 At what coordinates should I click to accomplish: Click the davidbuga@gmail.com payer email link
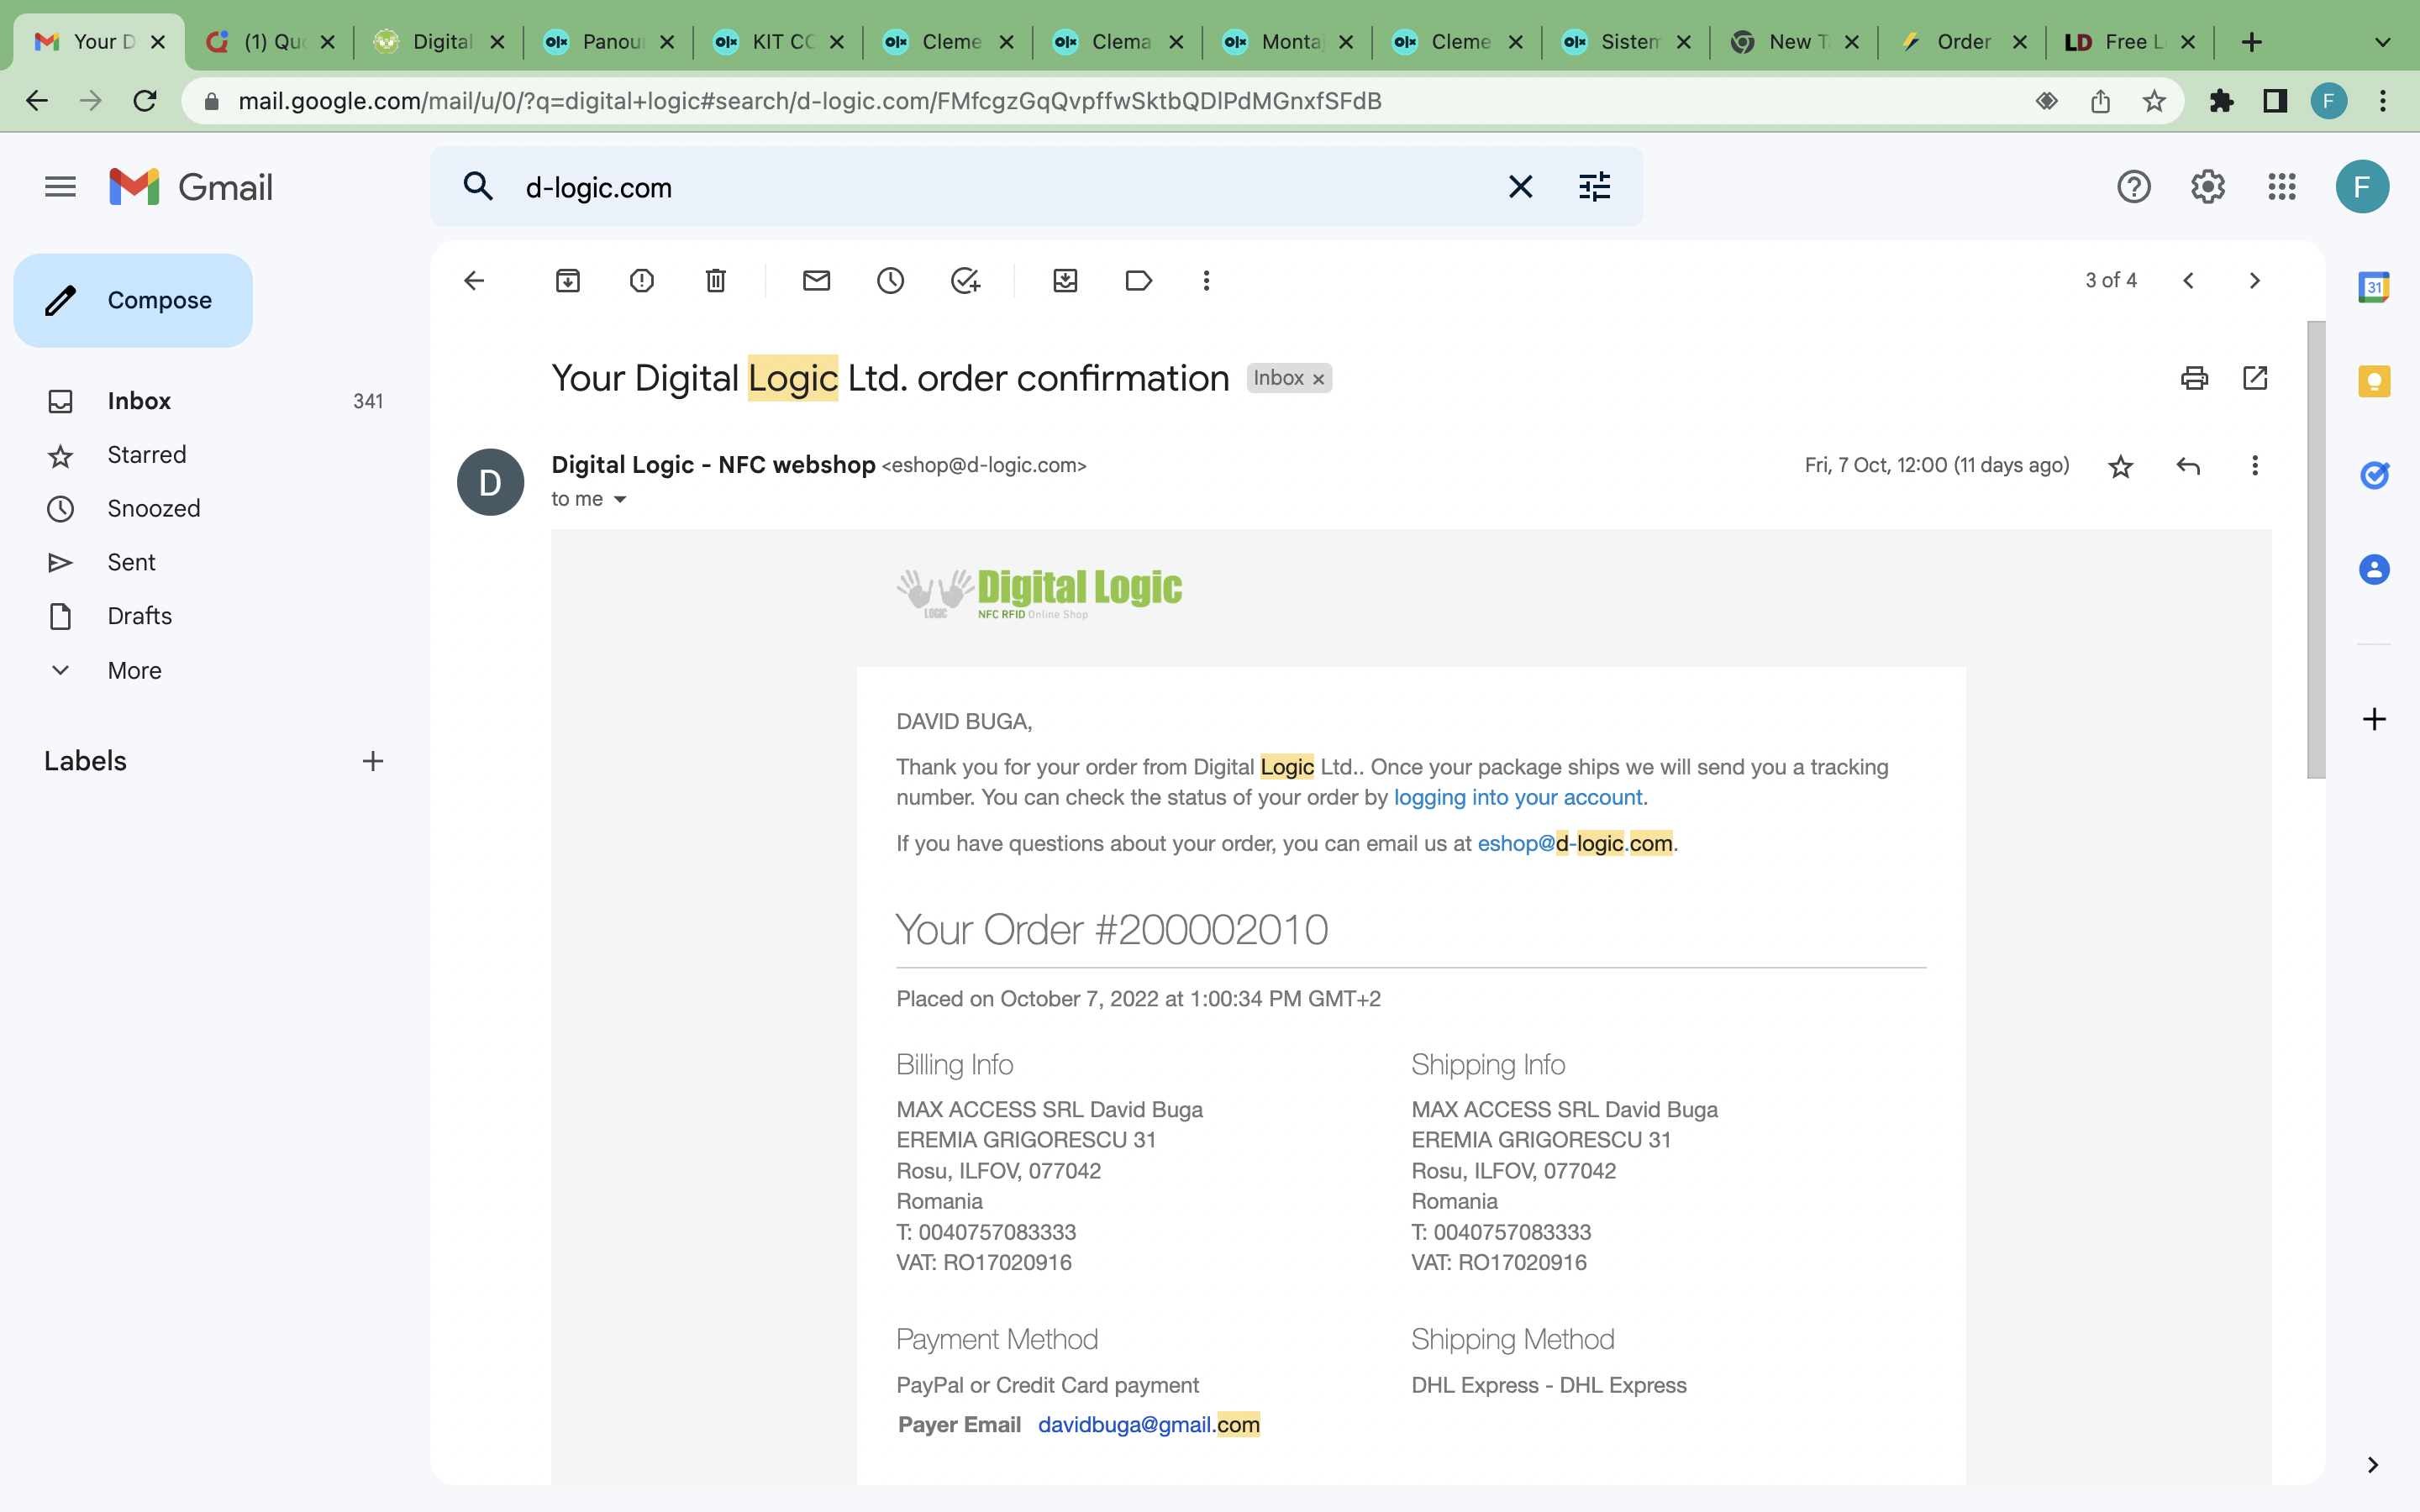pyautogui.click(x=1149, y=1425)
